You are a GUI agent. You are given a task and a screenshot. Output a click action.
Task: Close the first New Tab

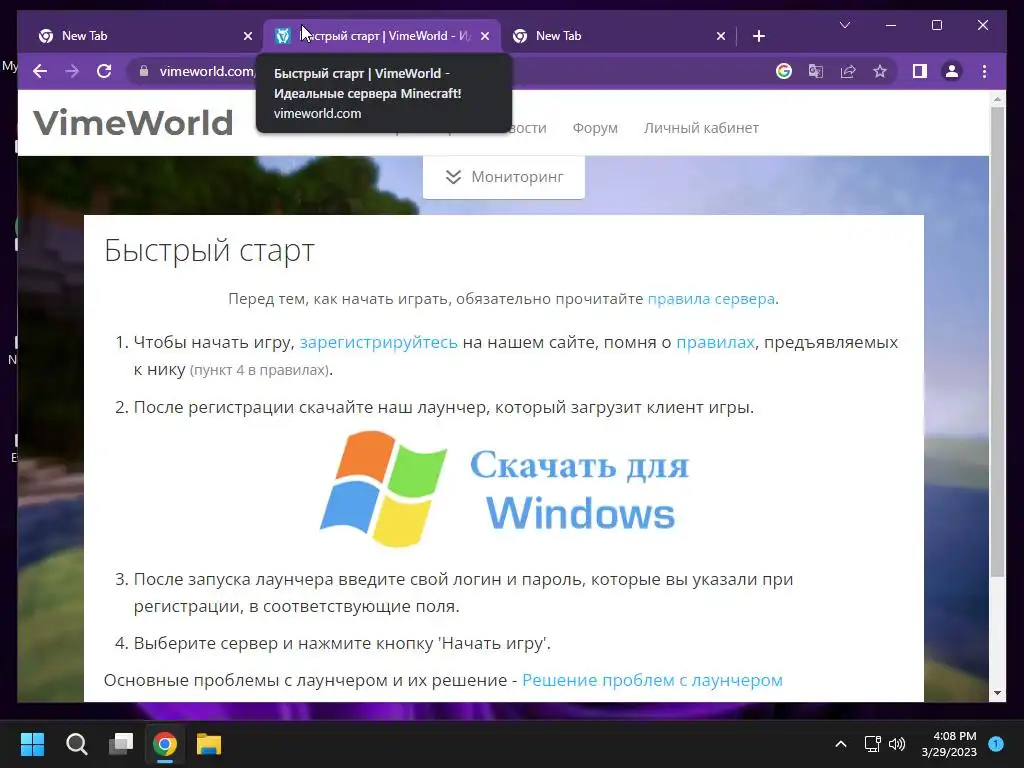coord(248,36)
